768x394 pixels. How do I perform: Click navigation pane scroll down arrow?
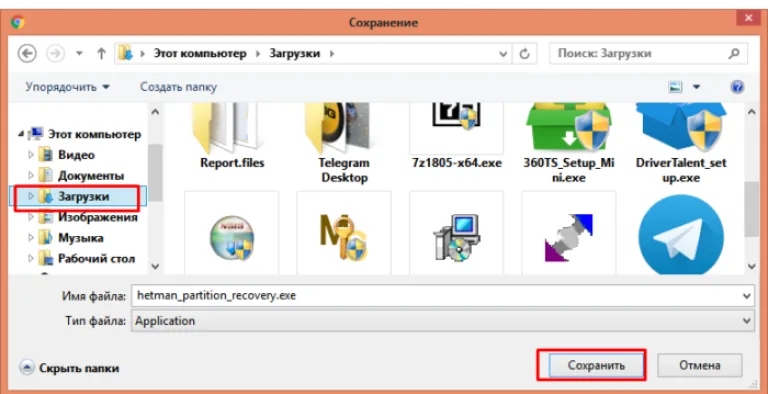pyautogui.click(x=155, y=267)
